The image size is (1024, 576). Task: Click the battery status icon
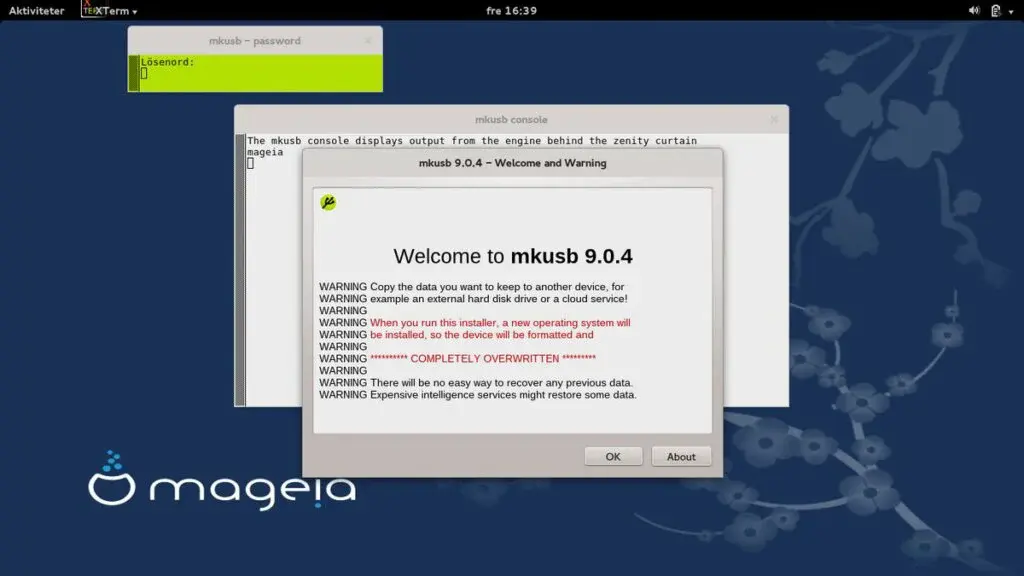tap(996, 10)
